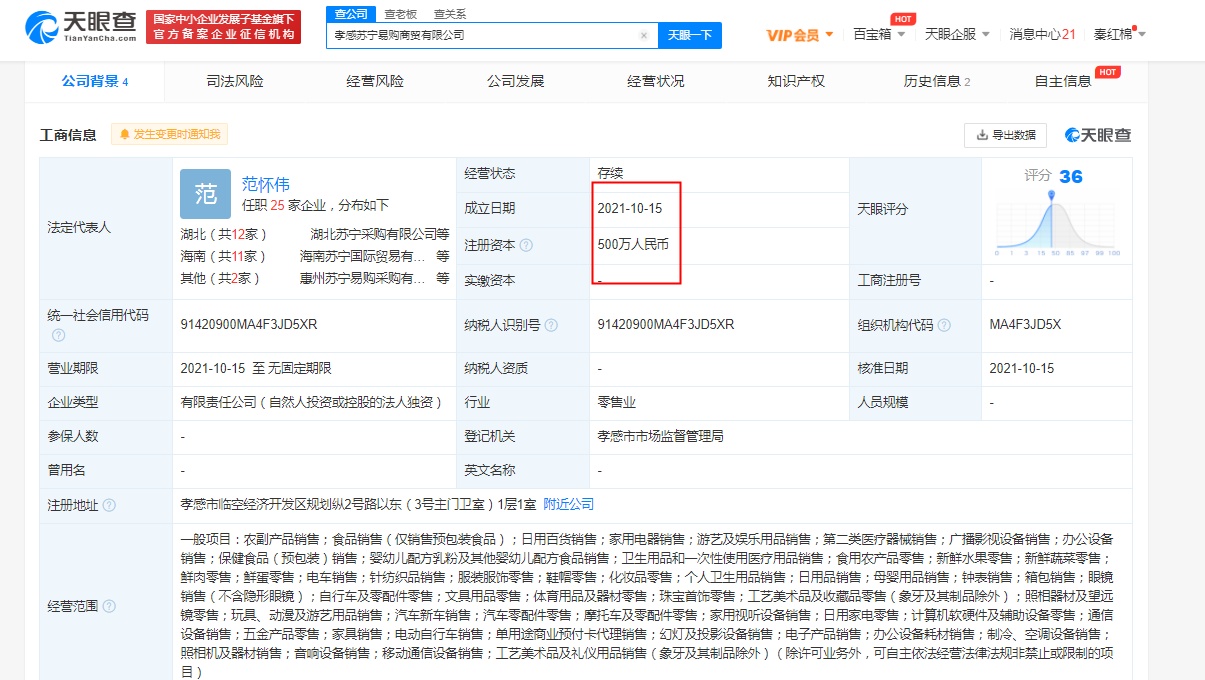Open the 秦红棉 account menu

coord(1119,34)
